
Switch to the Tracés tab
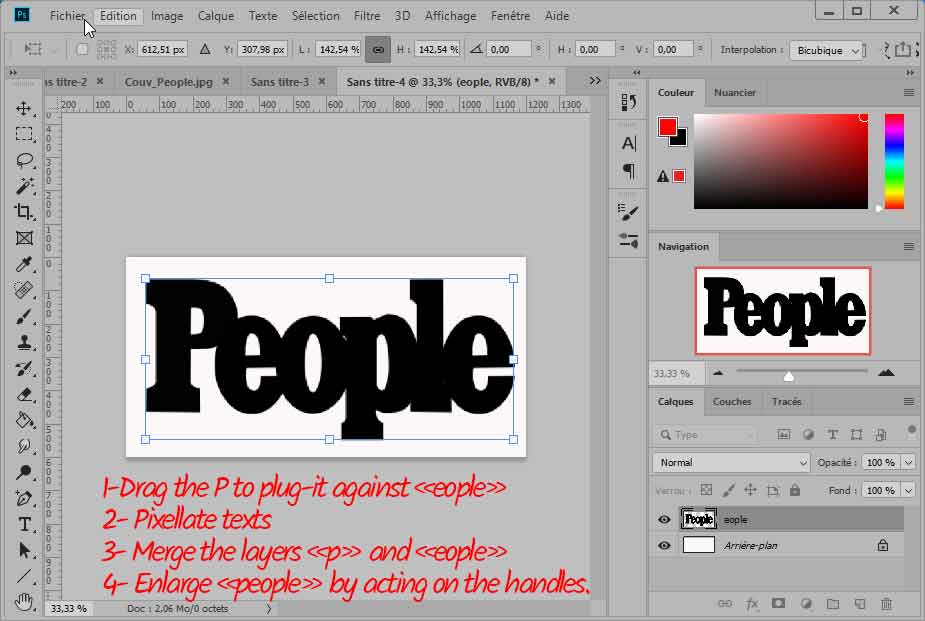click(787, 402)
